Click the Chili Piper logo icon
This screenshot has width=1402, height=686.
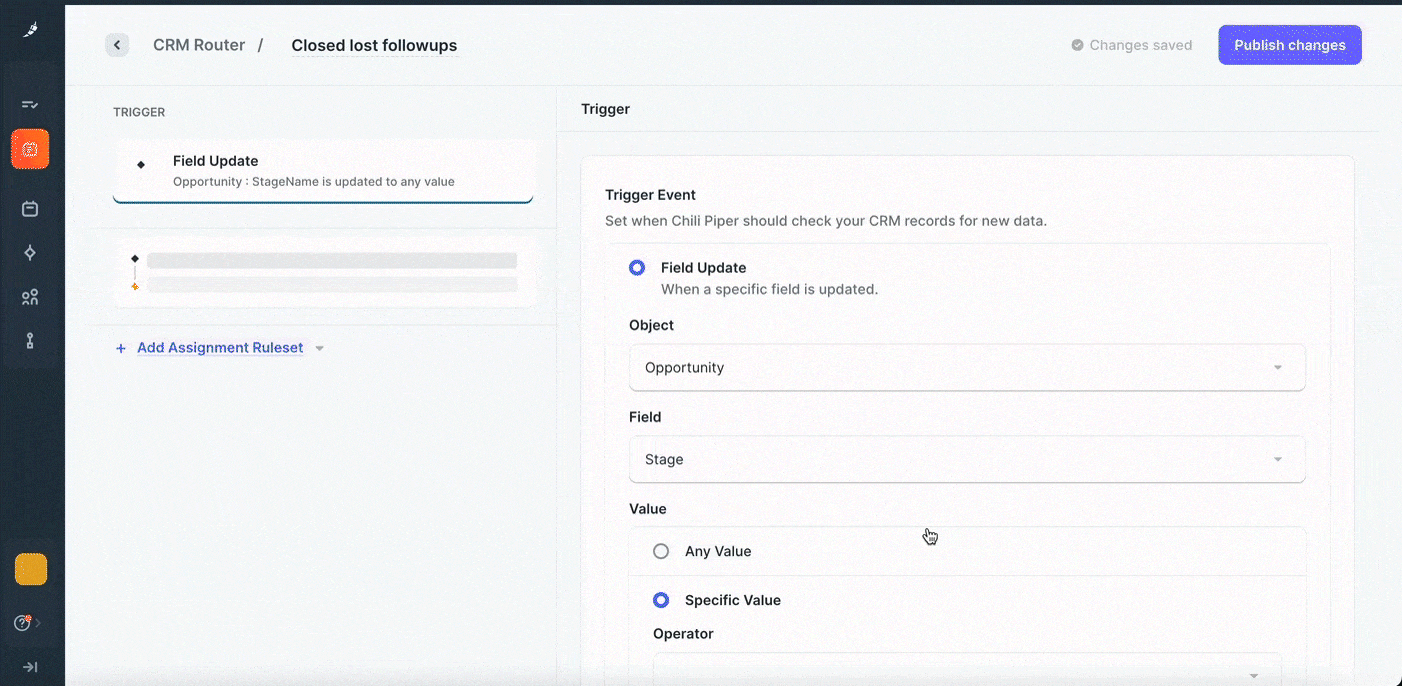click(x=30, y=30)
